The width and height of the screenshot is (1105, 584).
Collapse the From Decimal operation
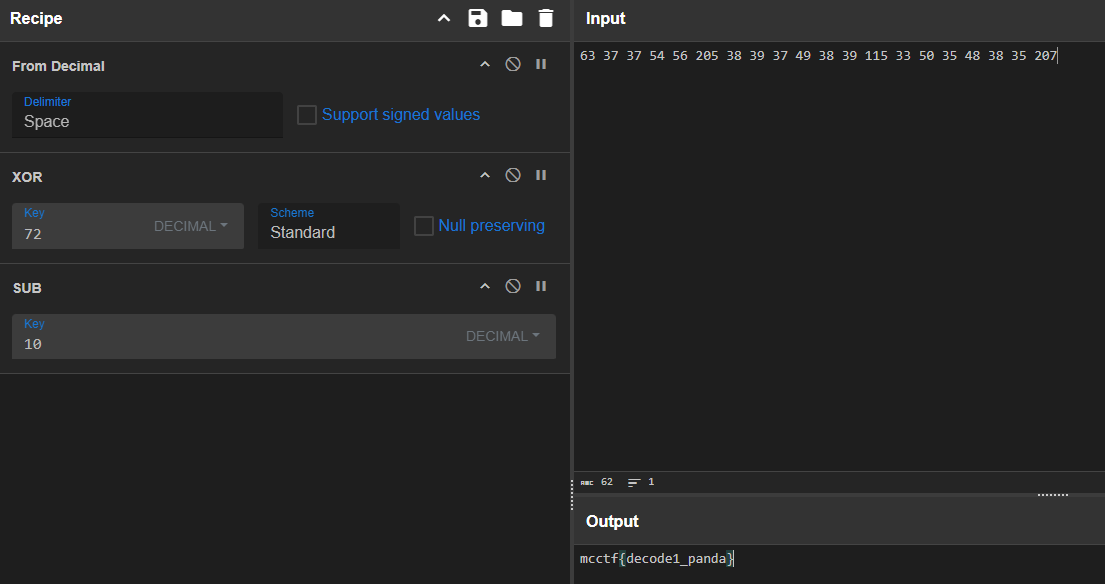(x=485, y=64)
